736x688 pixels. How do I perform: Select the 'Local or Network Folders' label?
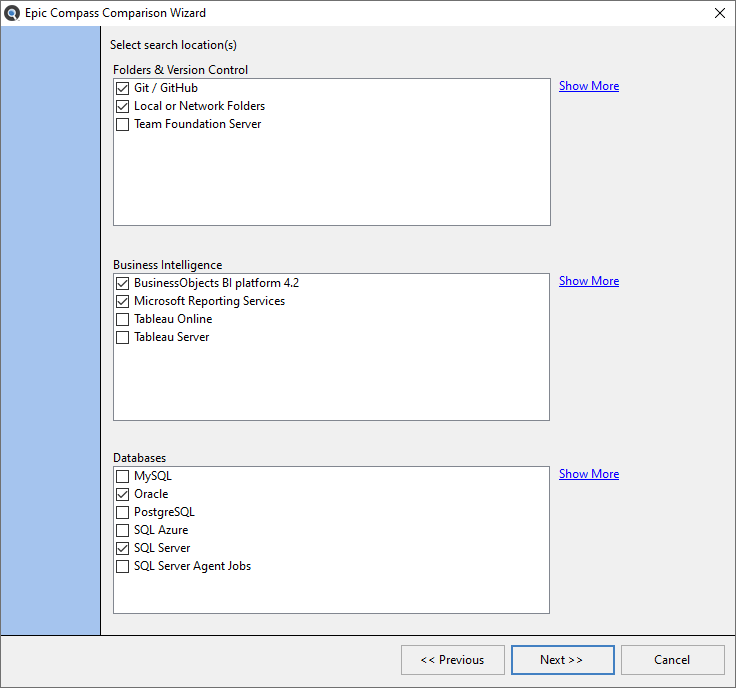coord(199,106)
